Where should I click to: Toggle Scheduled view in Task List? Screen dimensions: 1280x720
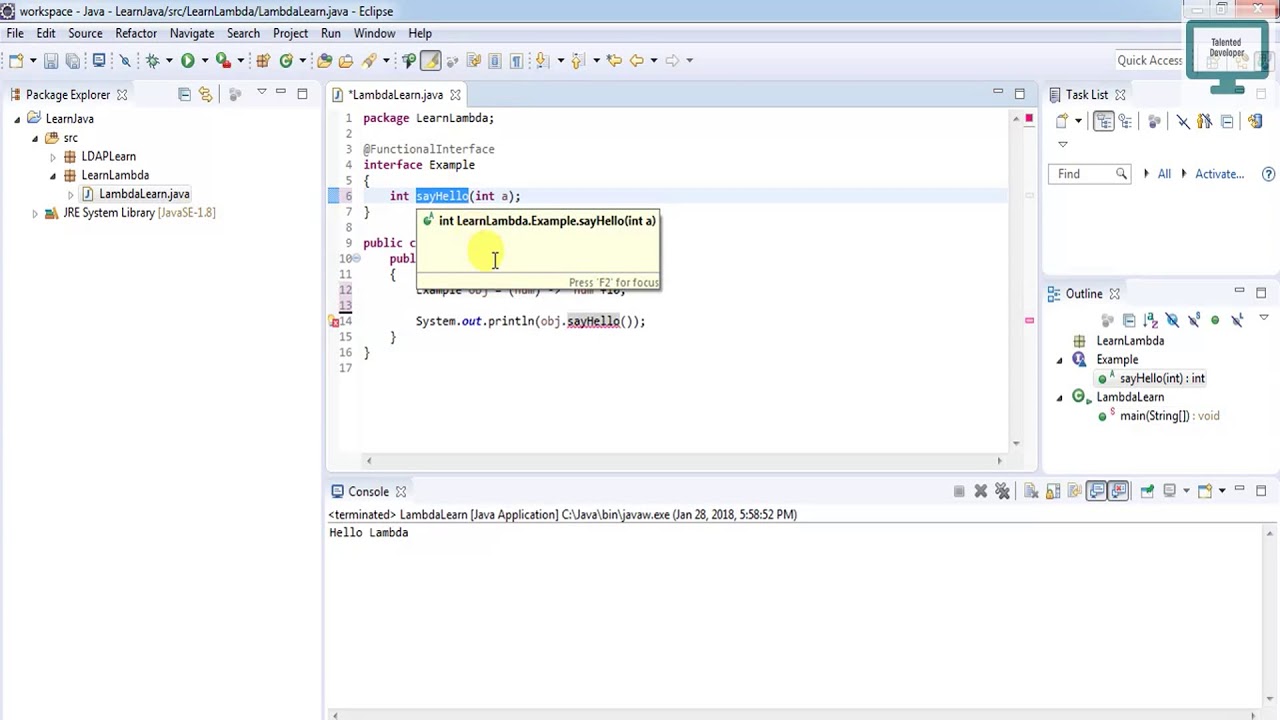pos(1125,121)
